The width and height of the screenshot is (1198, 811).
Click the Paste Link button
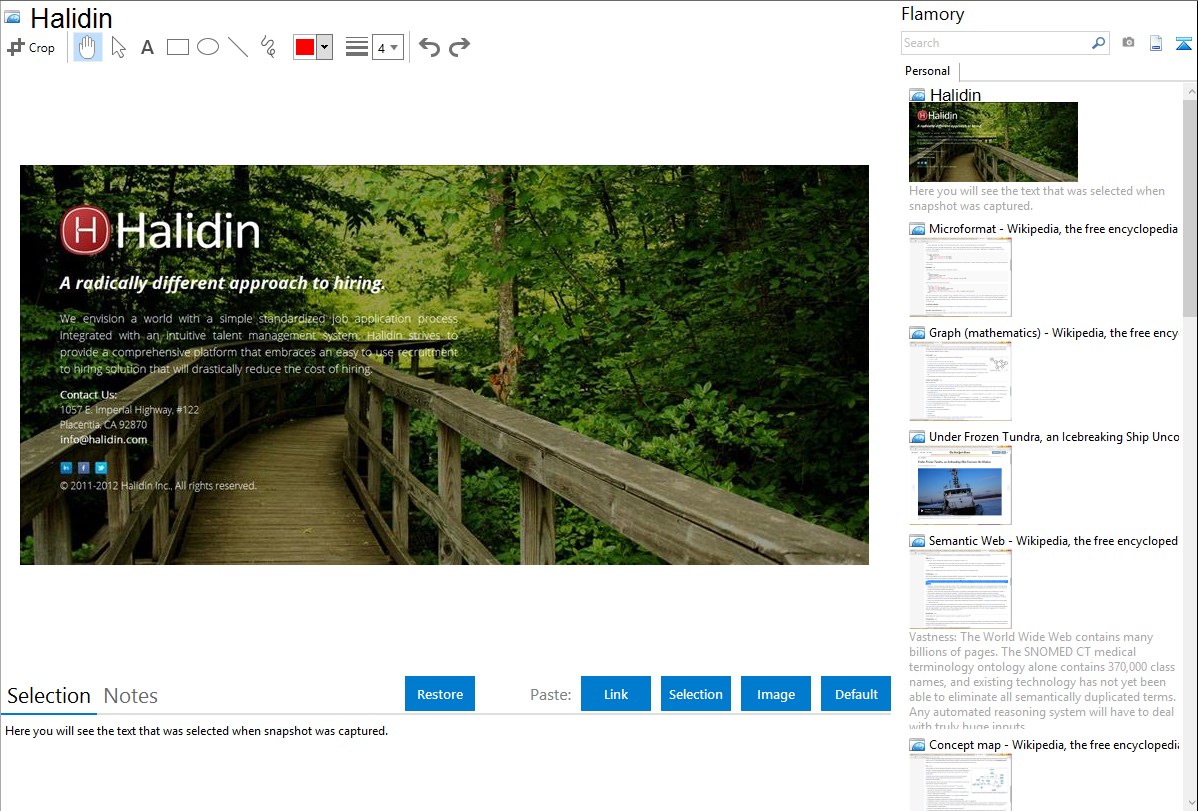click(616, 694)
